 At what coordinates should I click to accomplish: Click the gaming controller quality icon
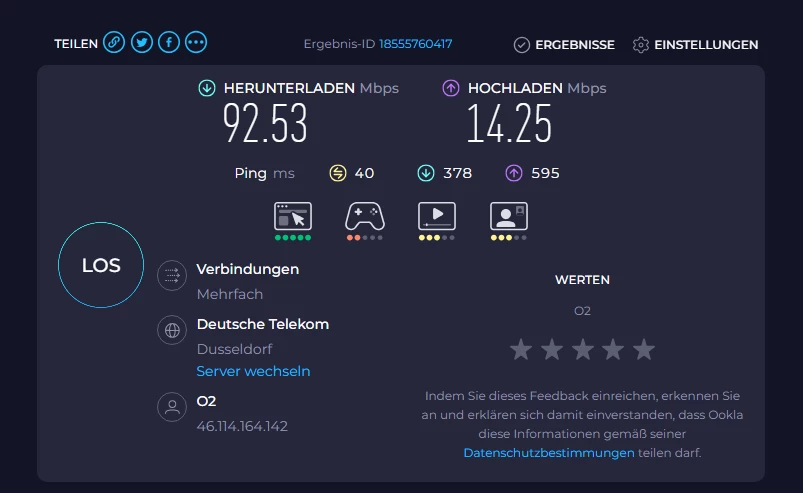click(x=365, y=217)
